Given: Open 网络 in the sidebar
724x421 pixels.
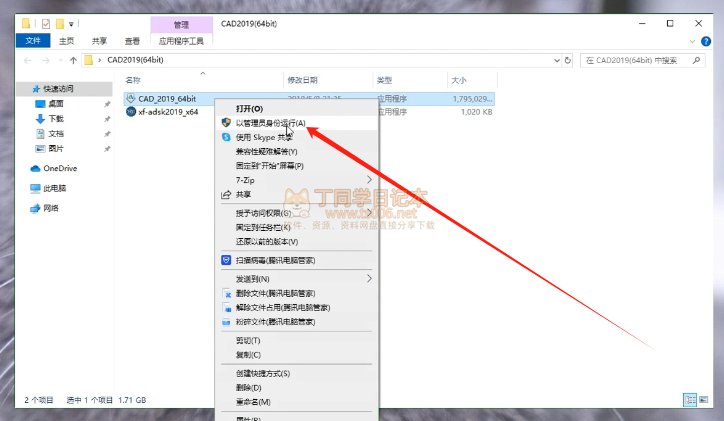Looking at the screenshot, I should [x=51, y=208].
